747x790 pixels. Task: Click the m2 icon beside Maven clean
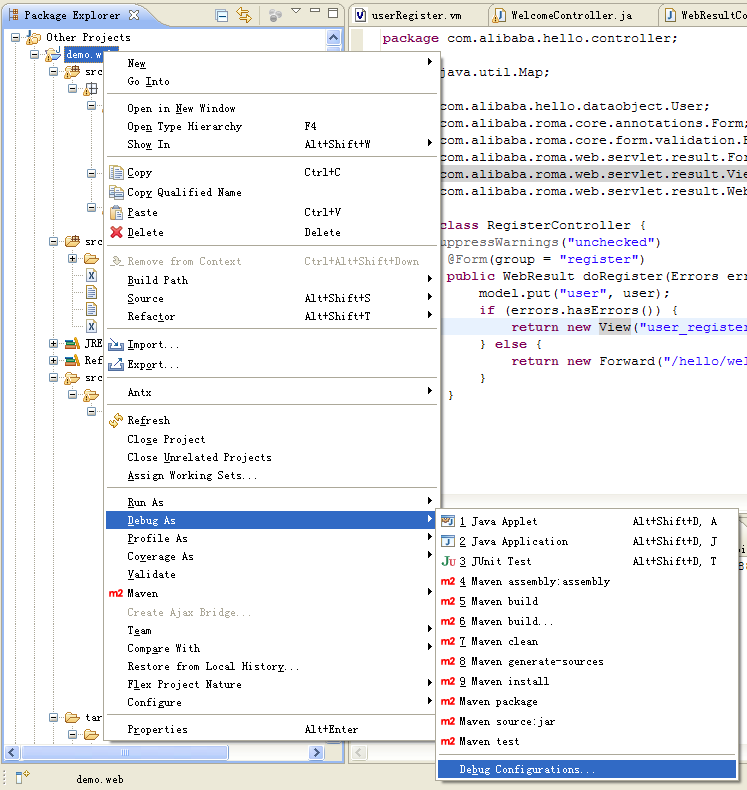click(448, 641)
